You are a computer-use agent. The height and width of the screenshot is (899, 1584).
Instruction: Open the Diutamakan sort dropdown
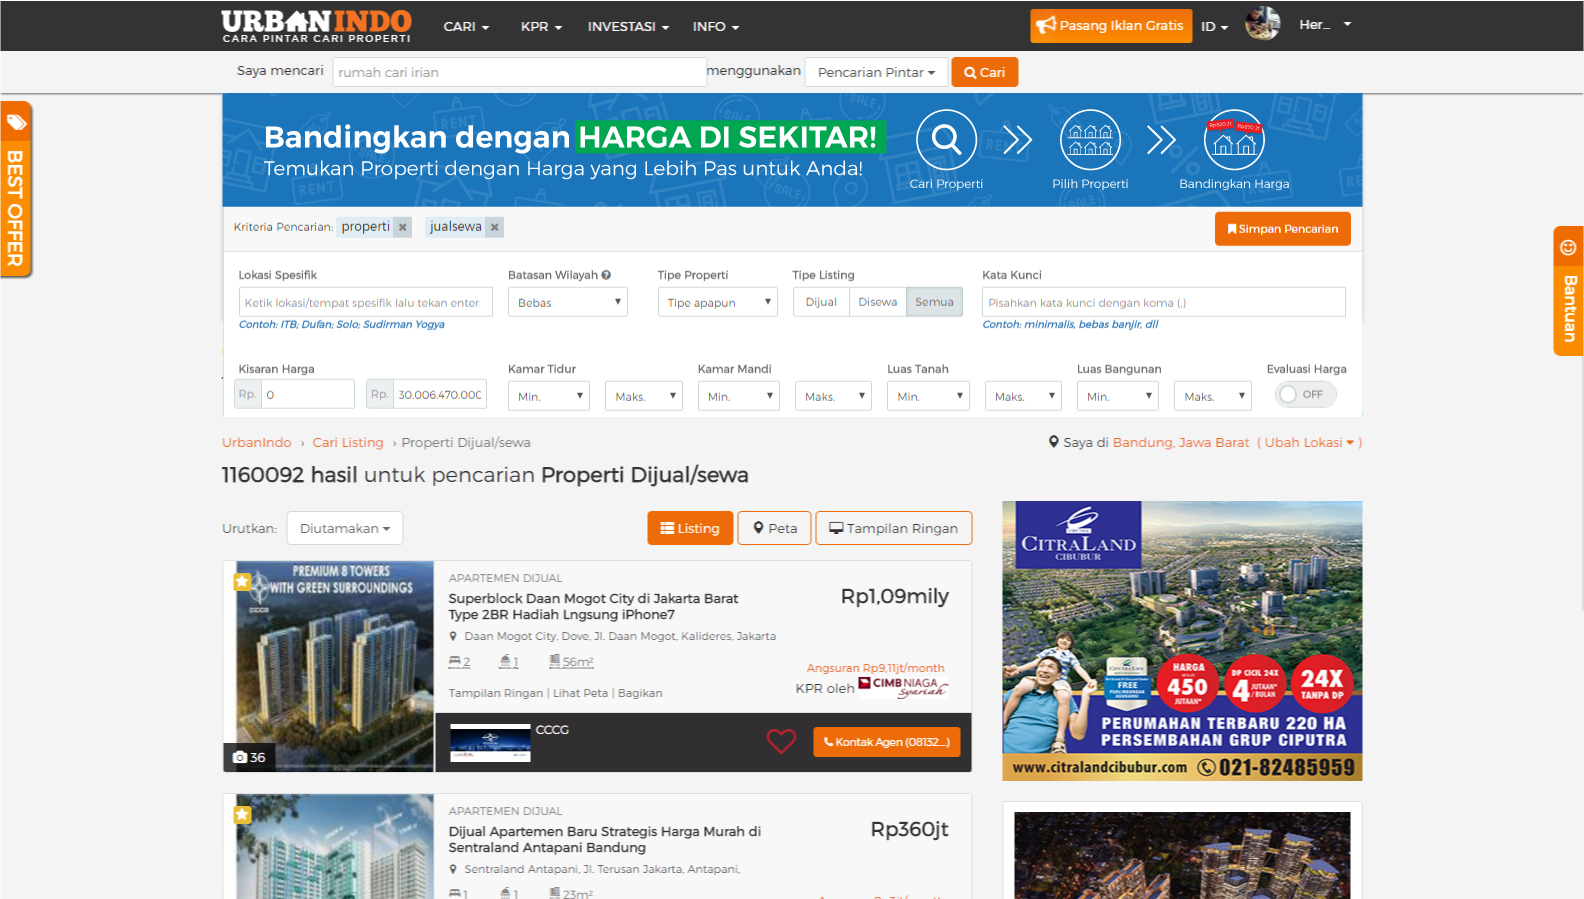(x=345, y=528)
